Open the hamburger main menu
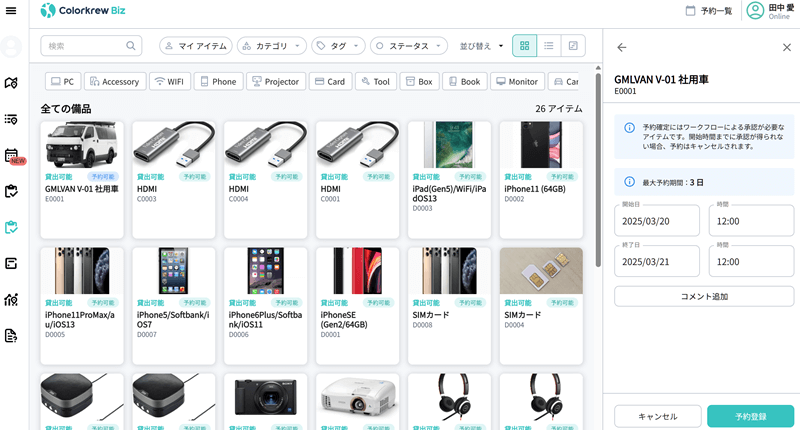Viewport: 800px width, 430px height. coord(11,11)
